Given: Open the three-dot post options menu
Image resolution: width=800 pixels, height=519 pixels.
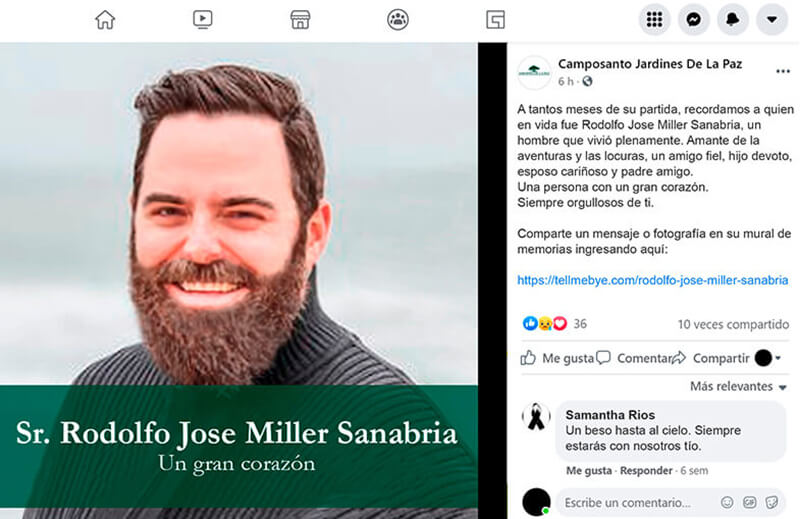Looking at the screenshot, I should point(783,71).
